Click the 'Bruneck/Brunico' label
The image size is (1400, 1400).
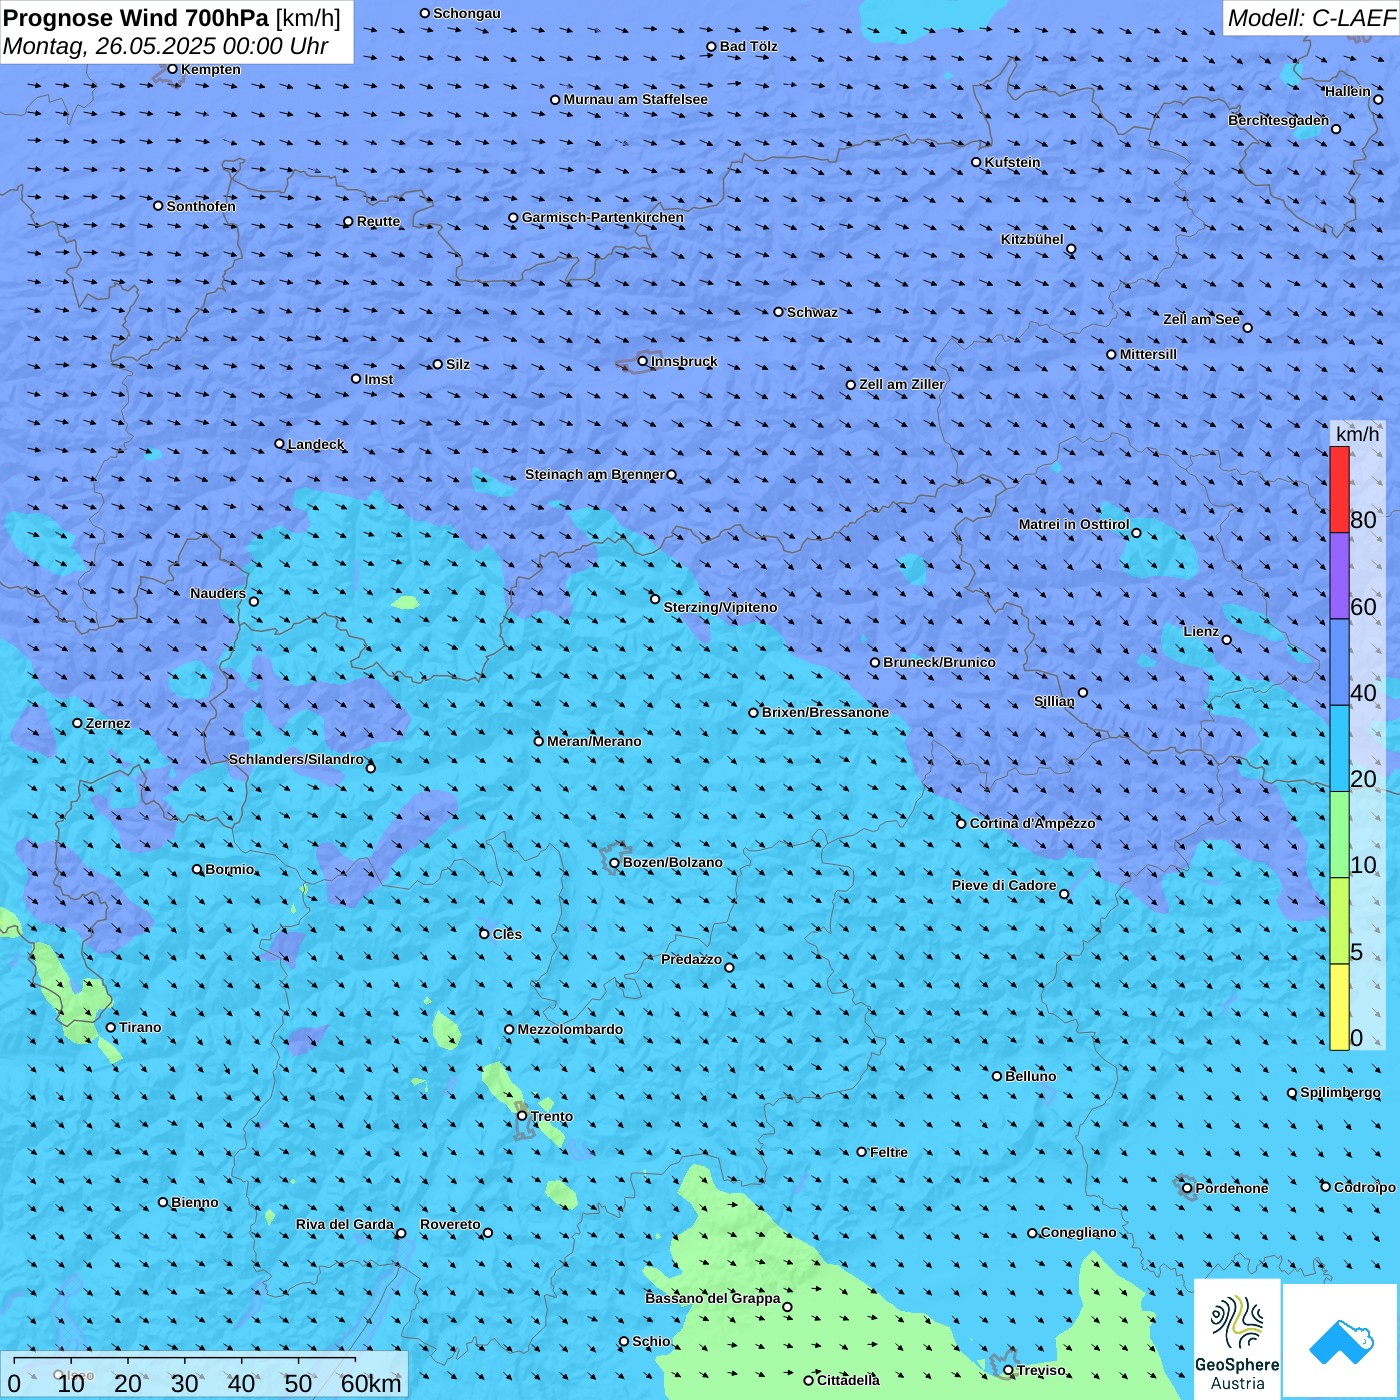pyautogui.click(x=939, y=662)
